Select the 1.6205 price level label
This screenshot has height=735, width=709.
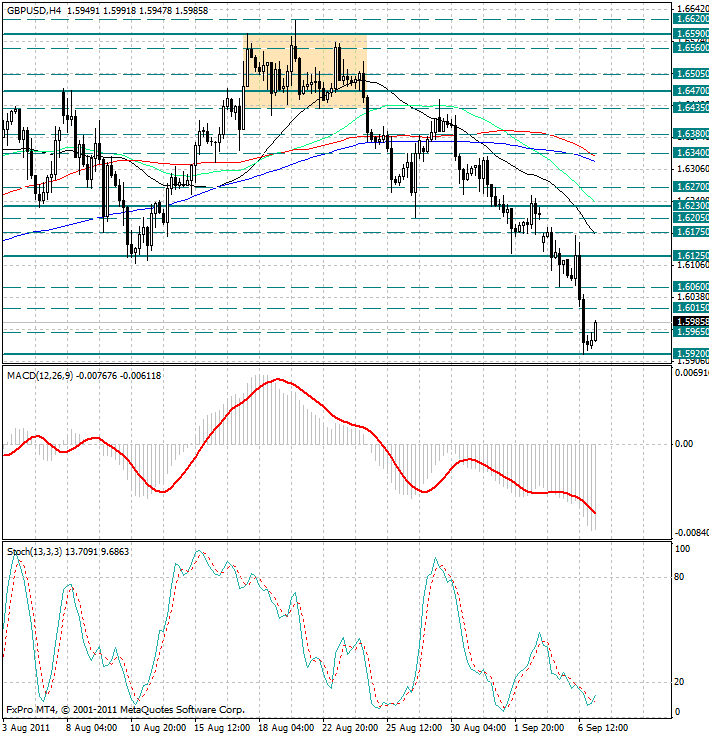click(691, 218)
